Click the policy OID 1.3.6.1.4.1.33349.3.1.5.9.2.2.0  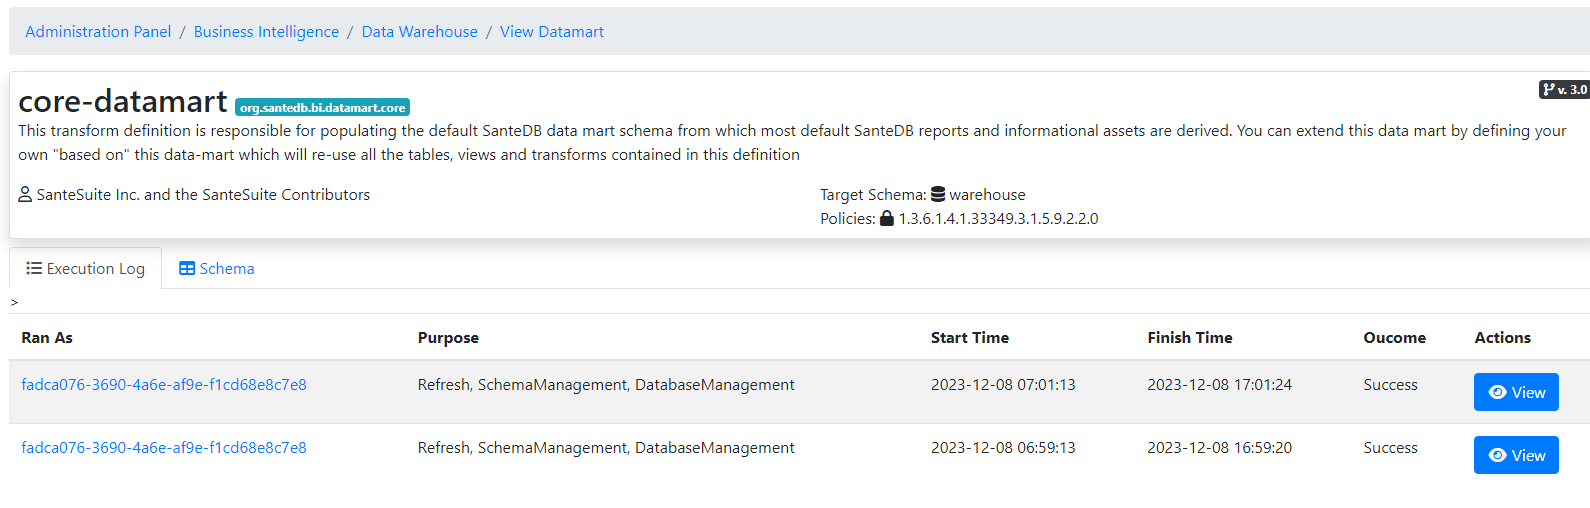[x=998, y=219]
